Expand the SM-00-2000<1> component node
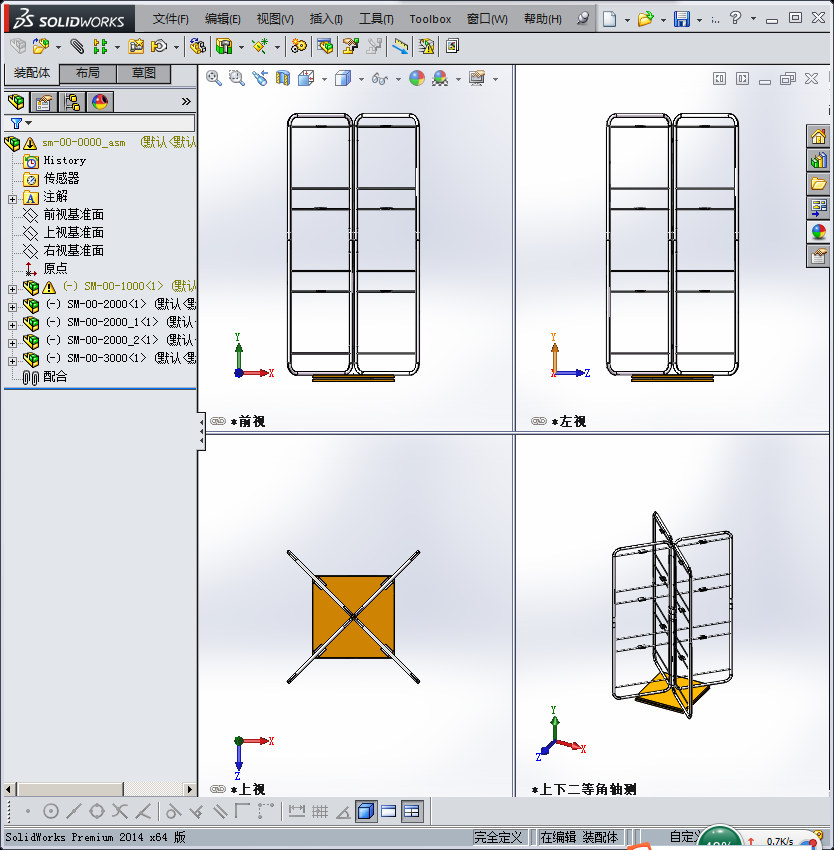 12,307
